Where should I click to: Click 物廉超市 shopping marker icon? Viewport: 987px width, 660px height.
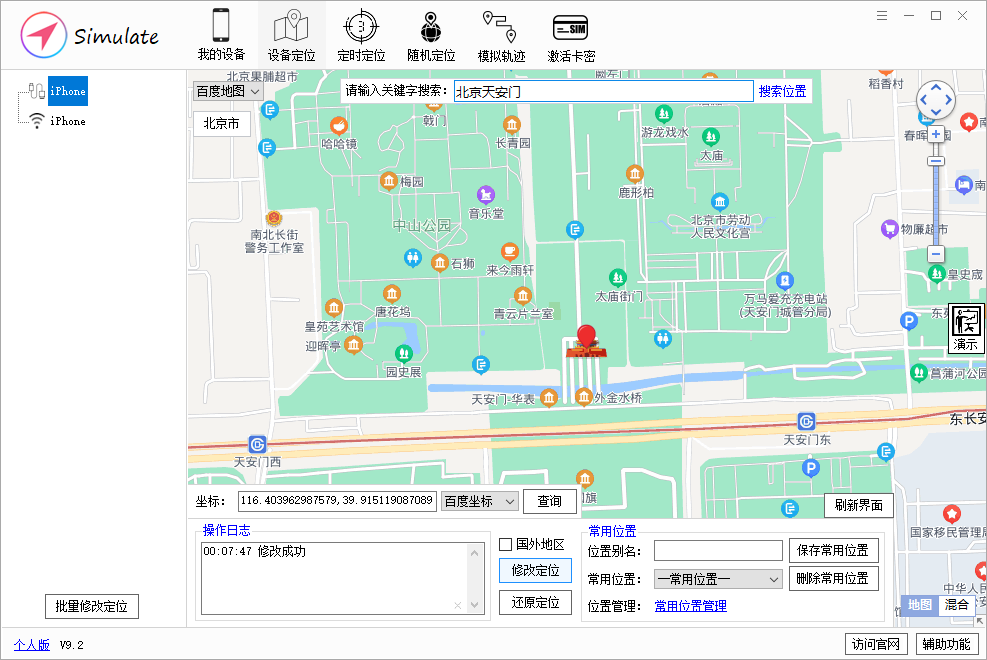point(889,229)
